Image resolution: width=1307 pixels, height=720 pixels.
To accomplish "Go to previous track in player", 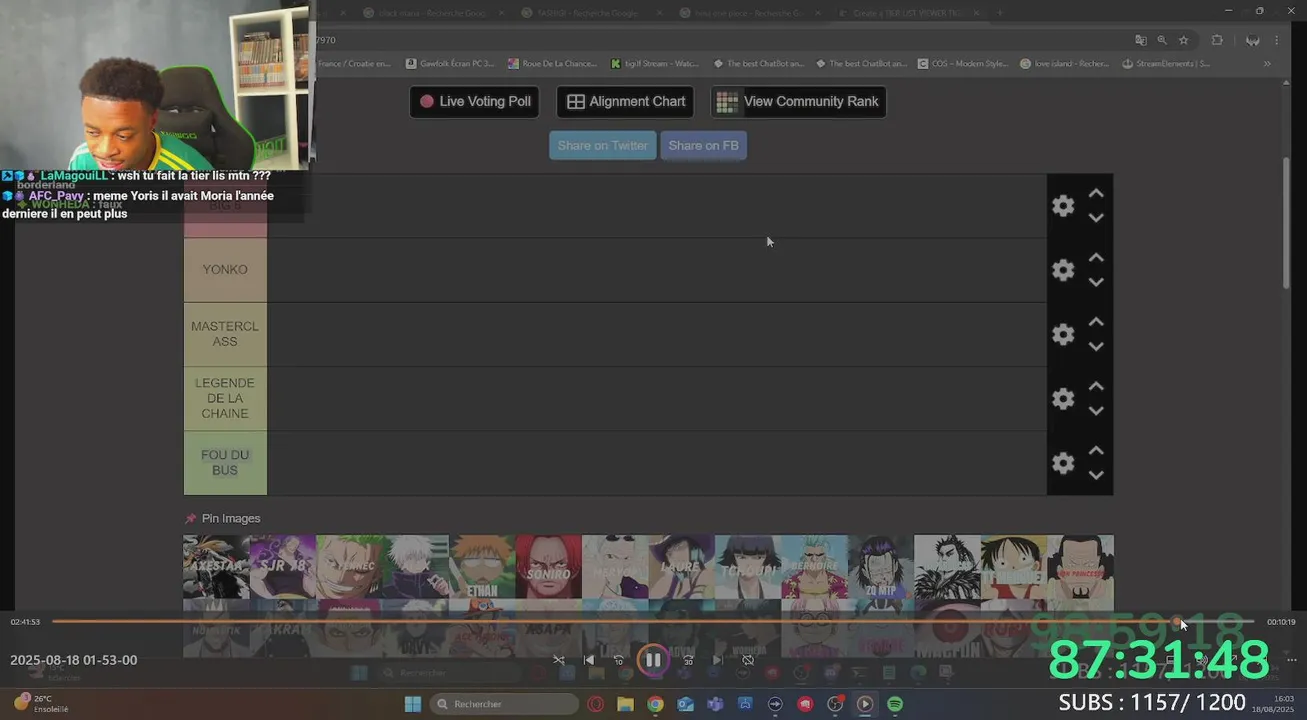I will point(588,660).
